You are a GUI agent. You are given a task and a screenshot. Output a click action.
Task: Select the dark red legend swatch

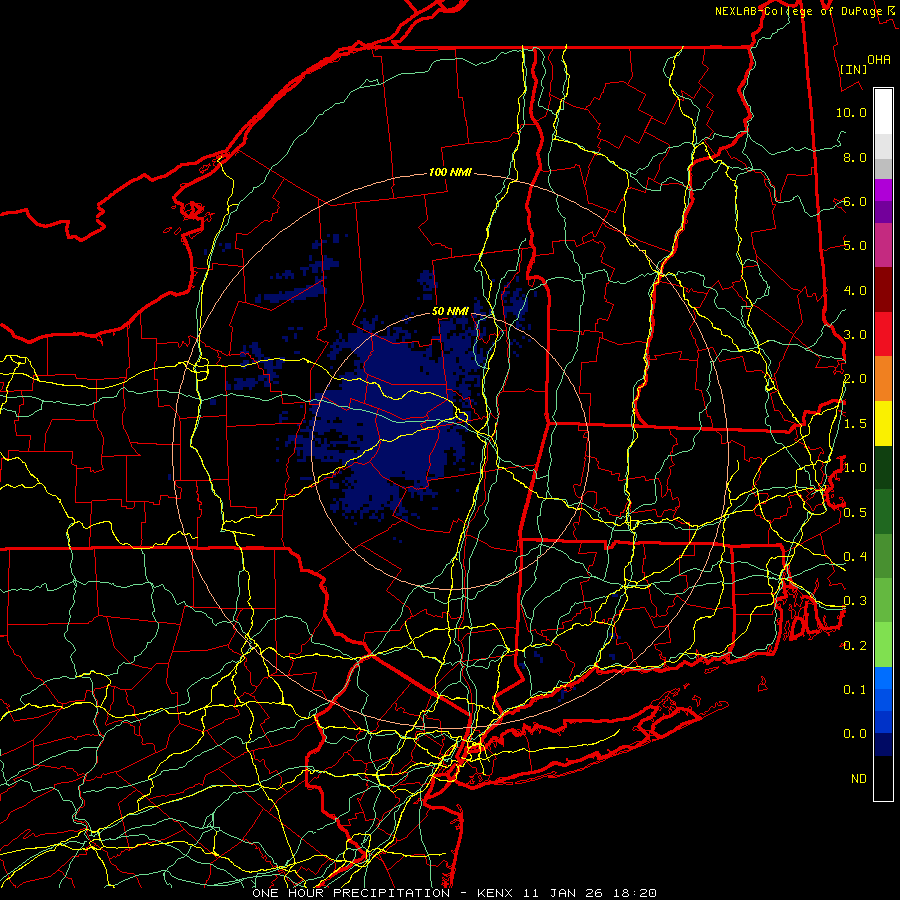tap(883, 290)
